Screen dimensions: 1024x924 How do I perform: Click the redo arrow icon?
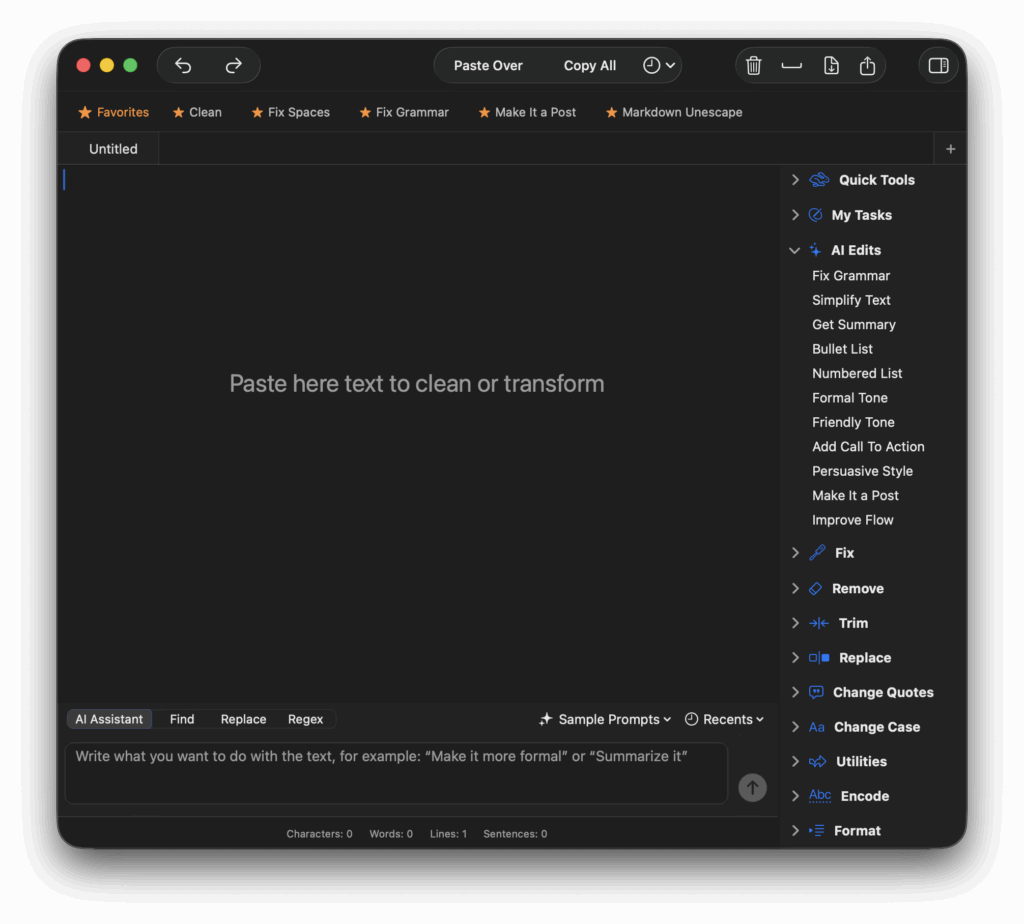point(234,66)
